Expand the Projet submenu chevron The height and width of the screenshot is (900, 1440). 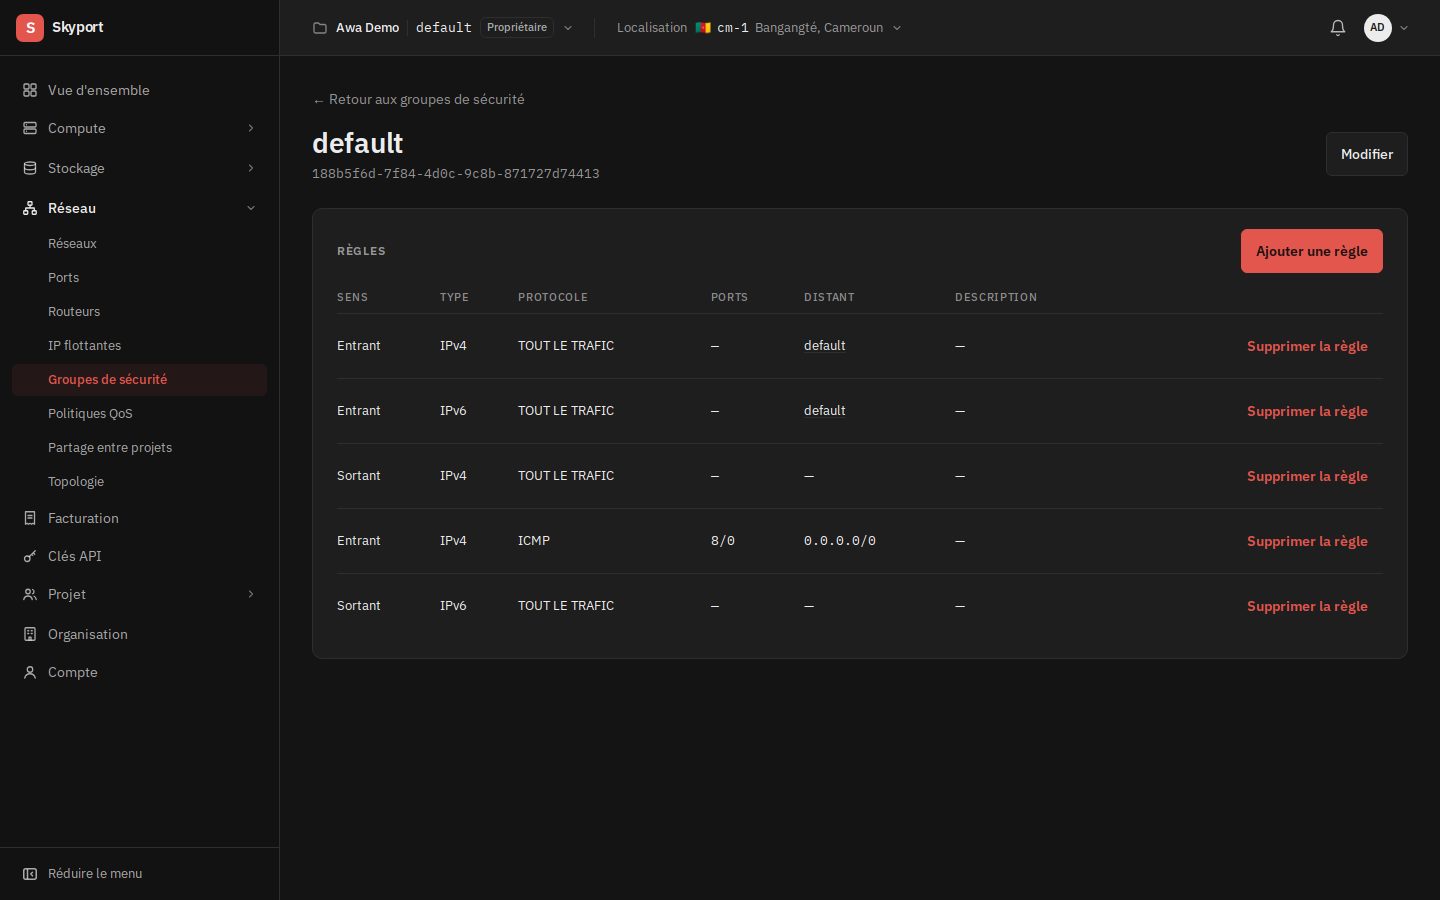(251, 594)
